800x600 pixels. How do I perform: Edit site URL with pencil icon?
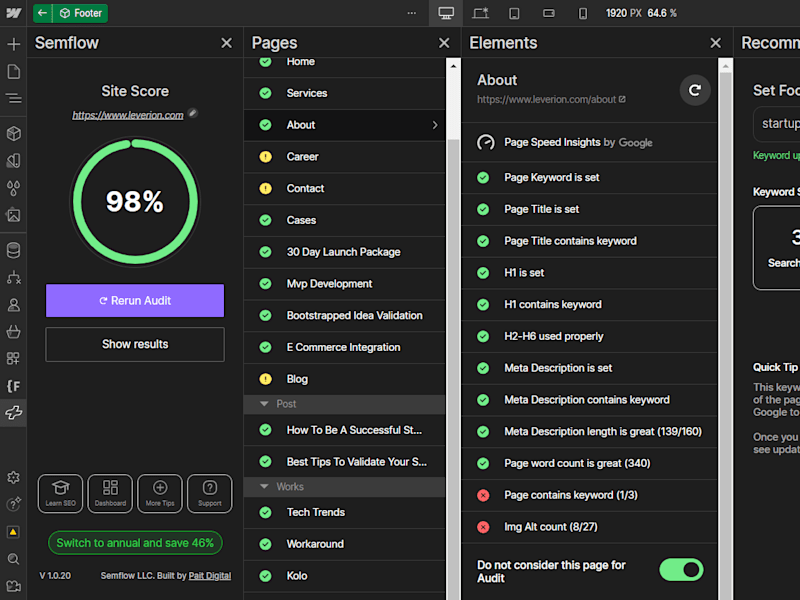click(x=193, y=113)
